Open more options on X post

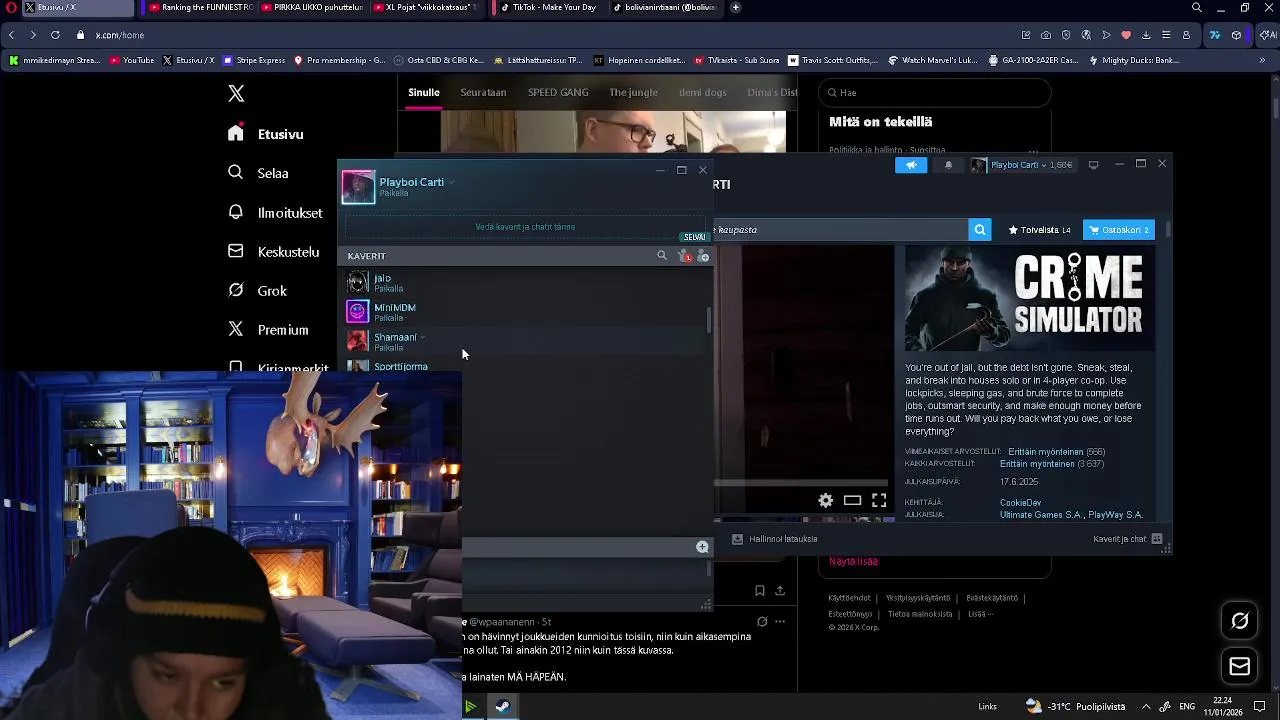click(780, 622)
